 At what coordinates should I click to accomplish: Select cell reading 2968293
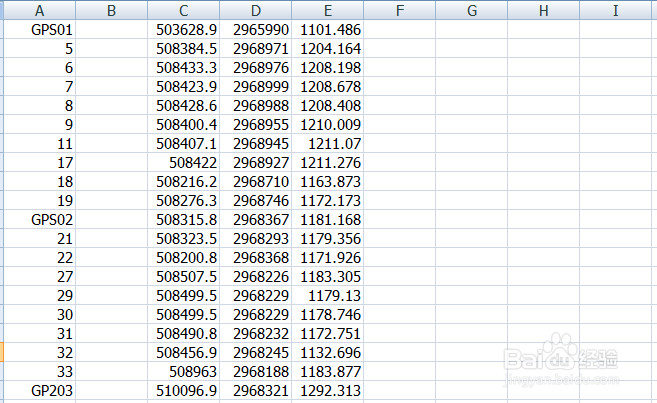coord(256,238)
